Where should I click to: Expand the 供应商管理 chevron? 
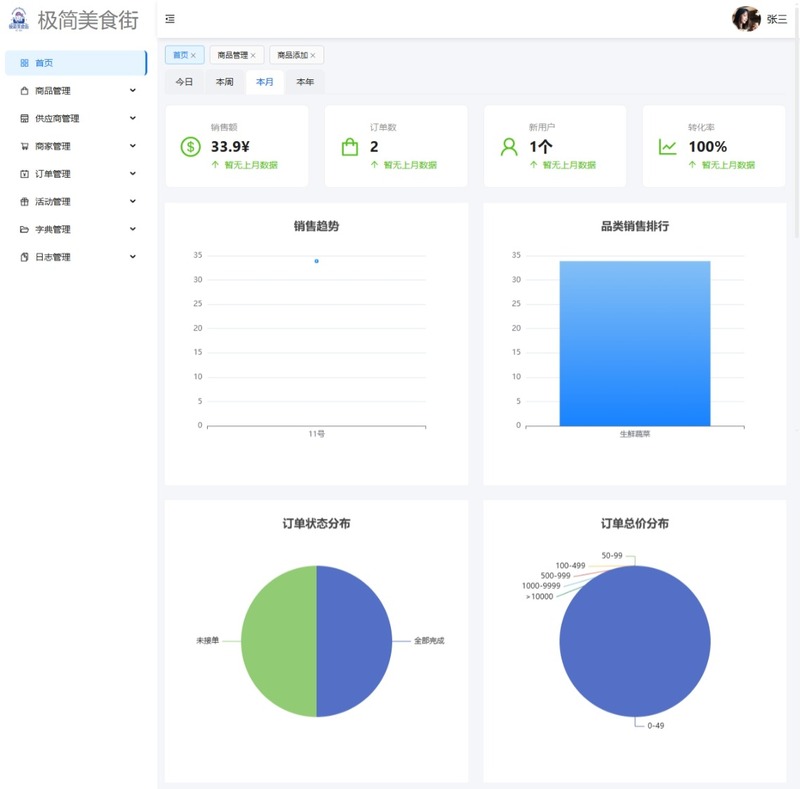[133, 118]
